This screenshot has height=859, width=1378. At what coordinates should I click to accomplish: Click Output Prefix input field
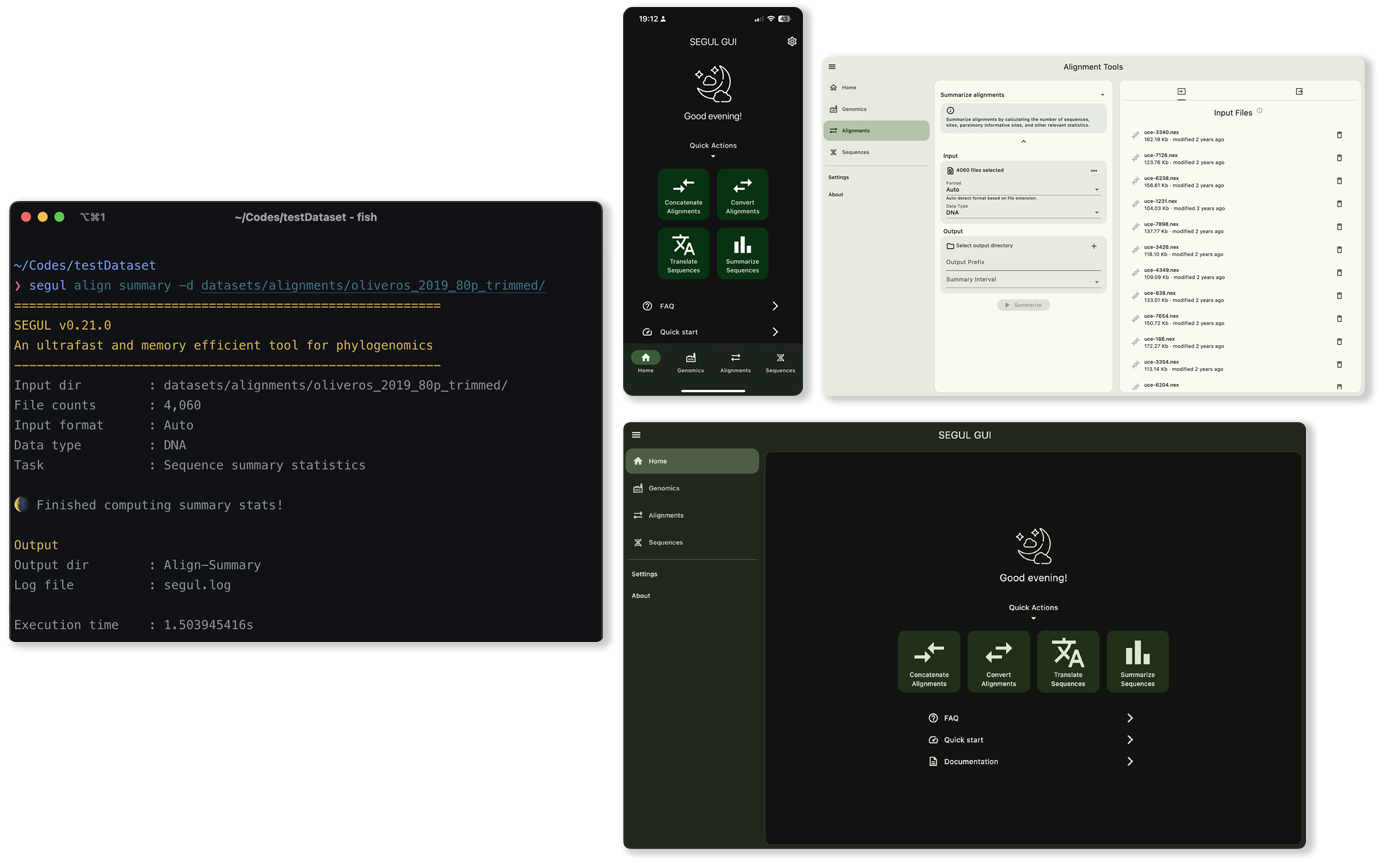(x=1023, y=262)
